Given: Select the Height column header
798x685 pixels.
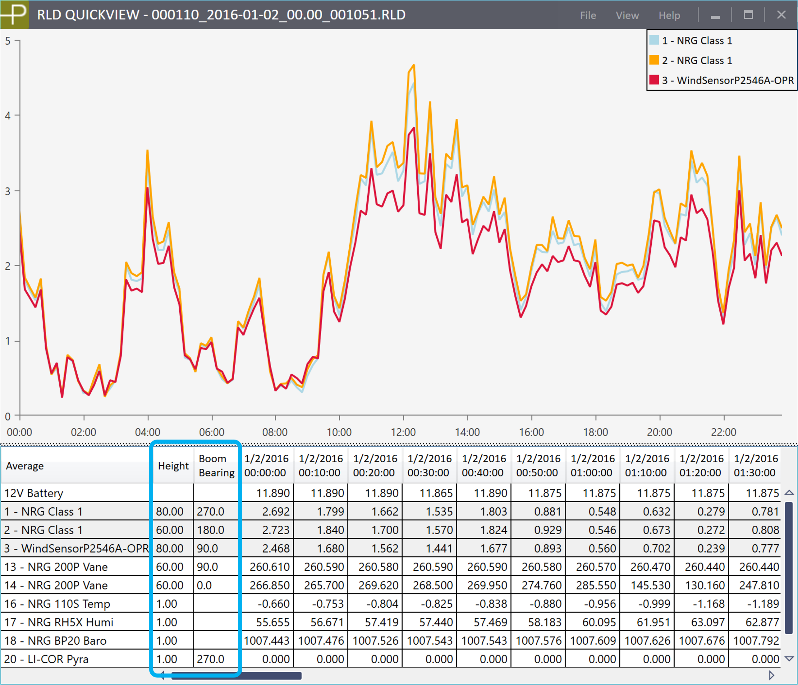Looking at the screenshot, I should [x=173, y=465].
